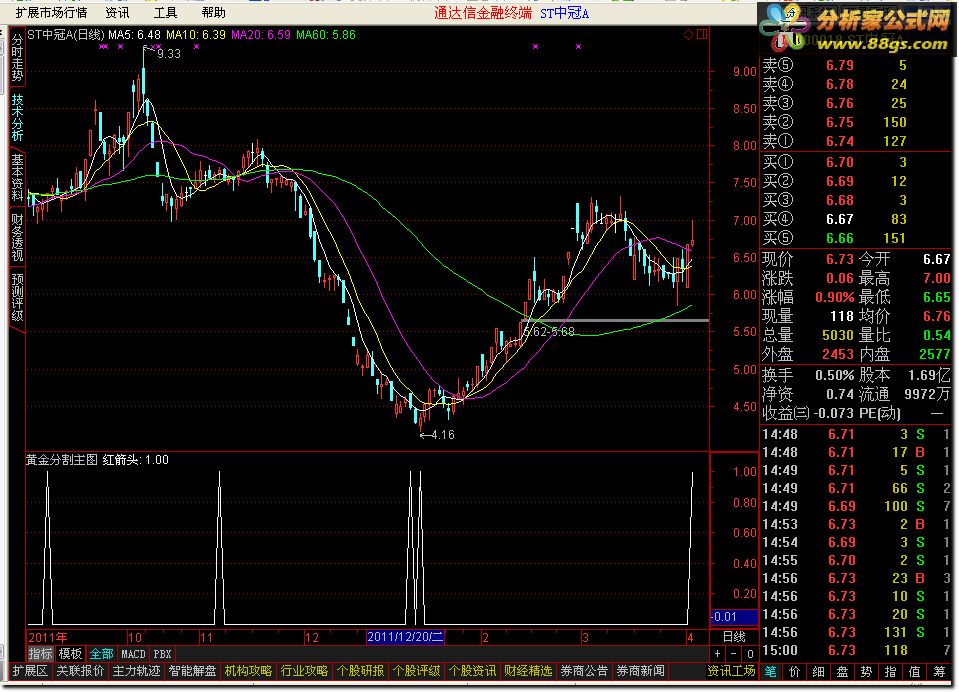Open the 工具 menu
This screenshot has height=692, width=959.
click(x=165, y=12)
